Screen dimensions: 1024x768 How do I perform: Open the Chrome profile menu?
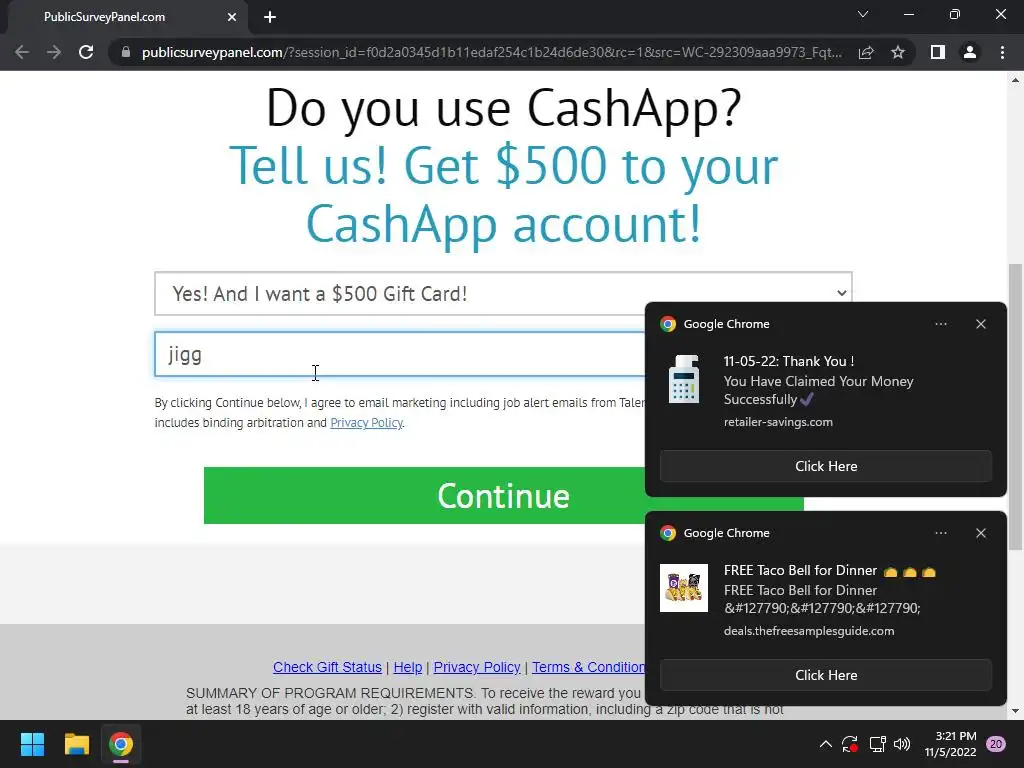tap(970, 52)
